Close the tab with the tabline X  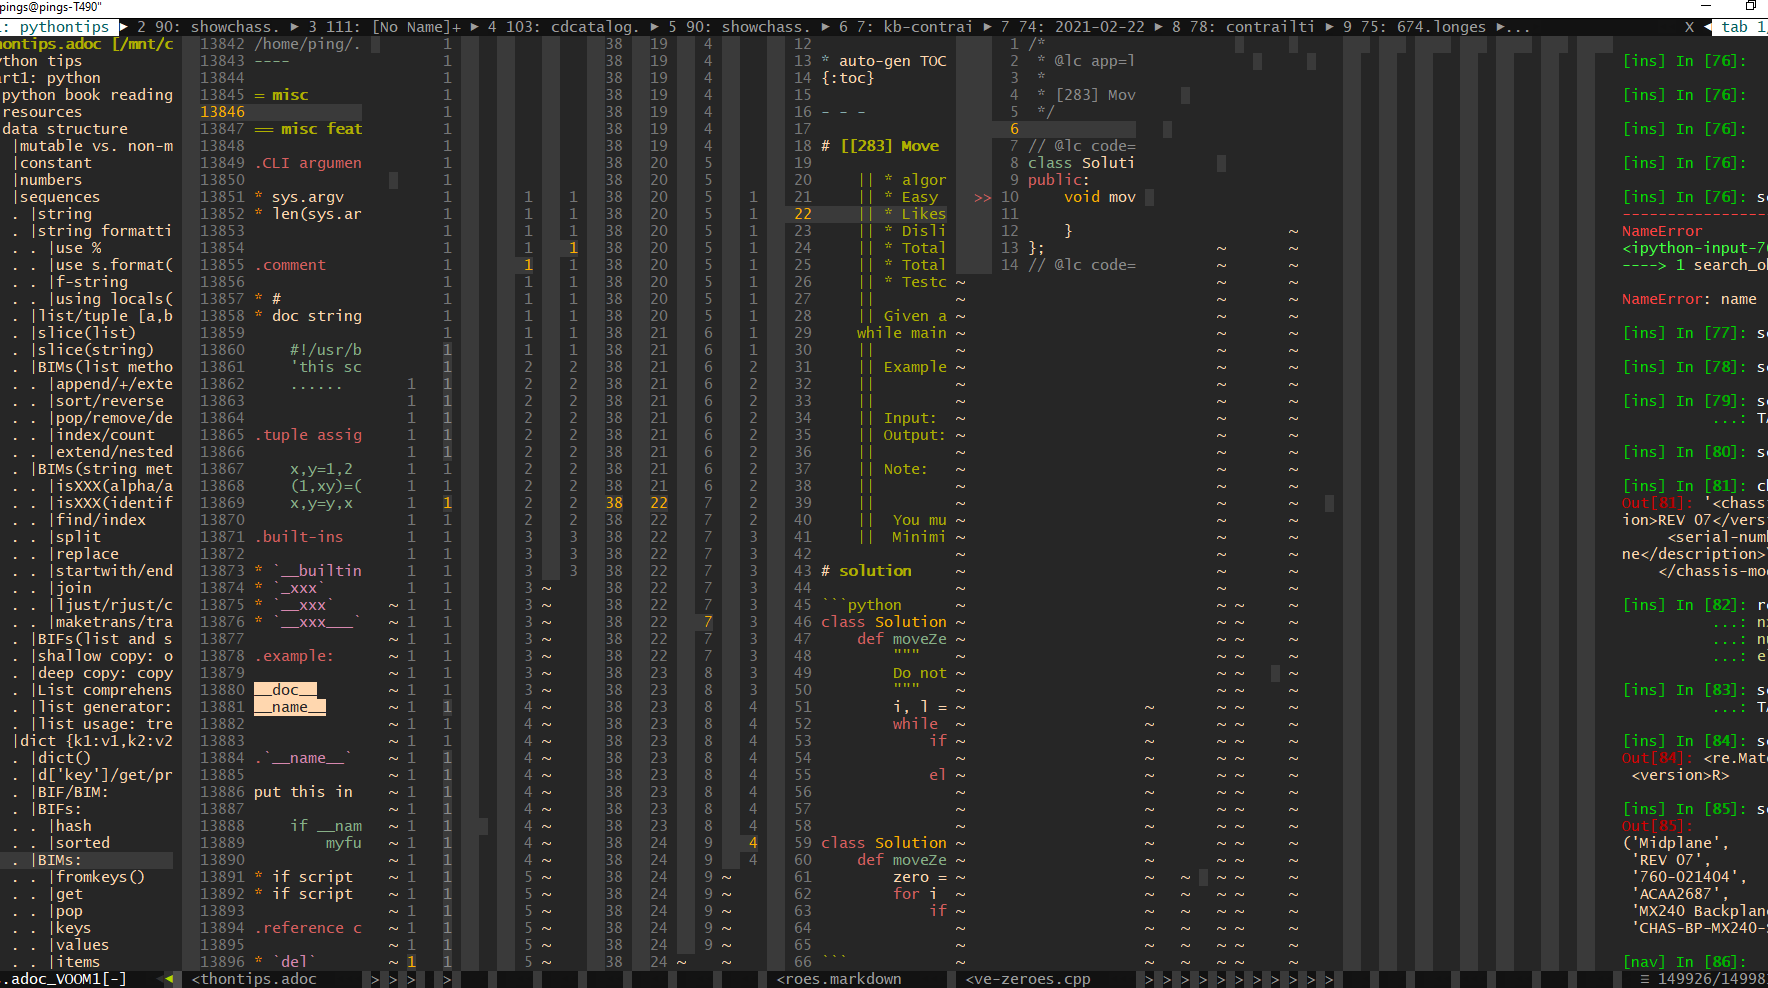pyautogui.click(x=1689, y=27)
